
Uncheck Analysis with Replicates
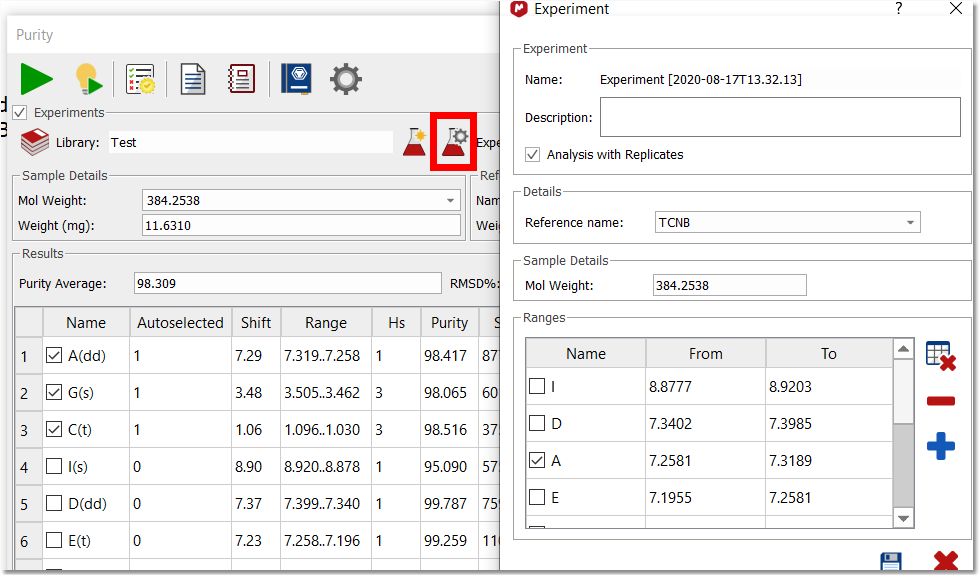532,154
